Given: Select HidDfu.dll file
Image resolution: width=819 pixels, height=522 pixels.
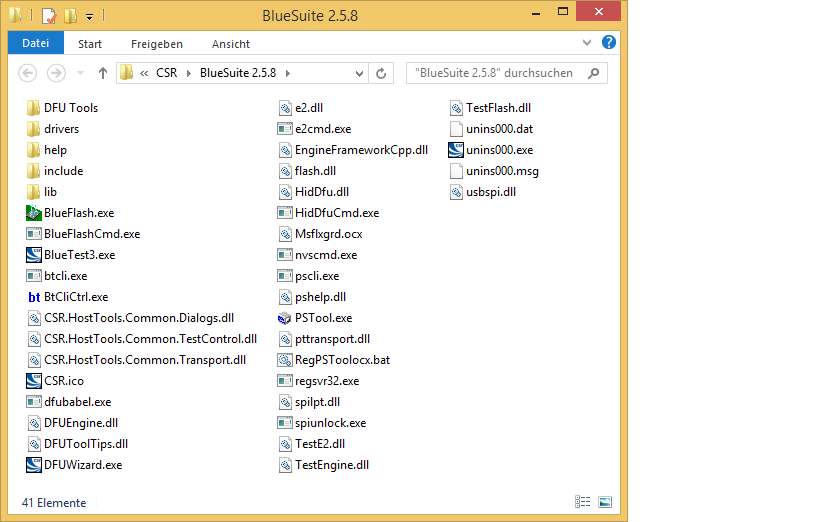Looking at the screenshot, I should pos(313,192).
